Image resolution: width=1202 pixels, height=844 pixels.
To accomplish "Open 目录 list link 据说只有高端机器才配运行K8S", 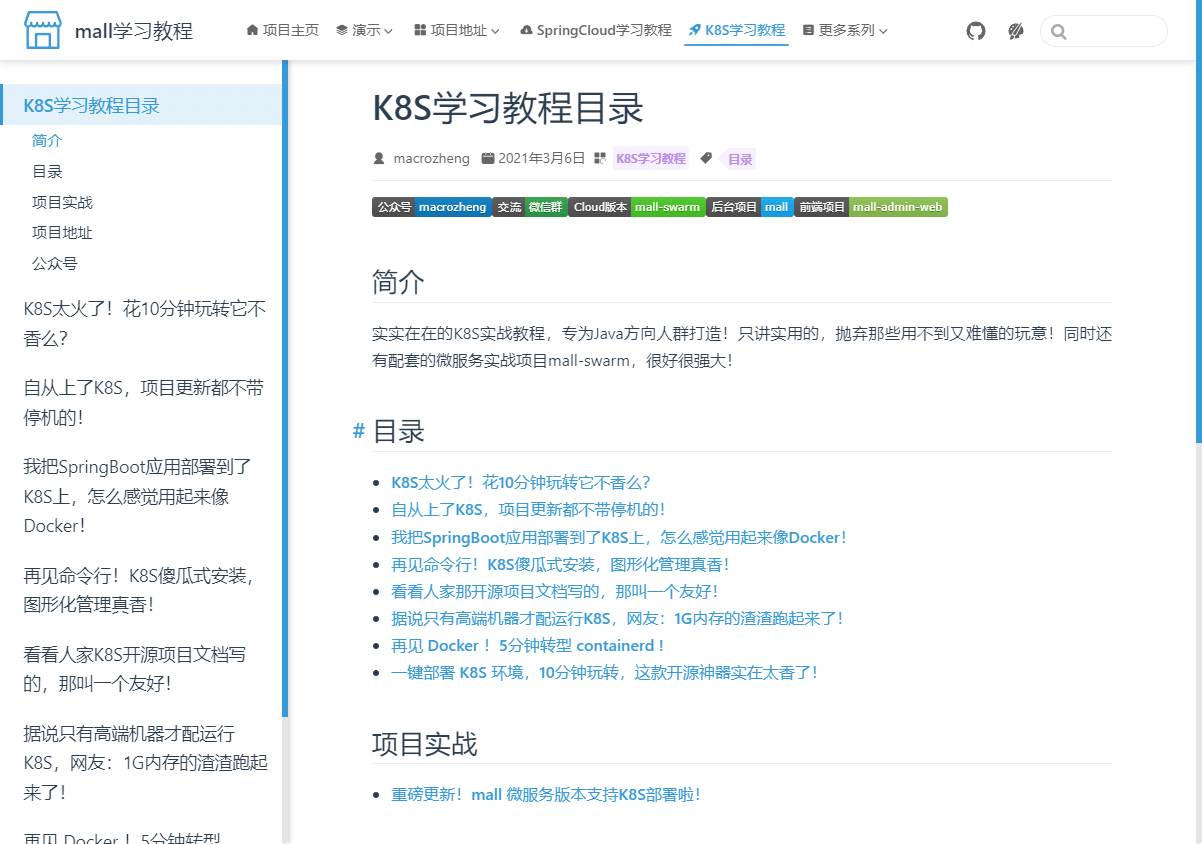I will [x=617, y=618].
